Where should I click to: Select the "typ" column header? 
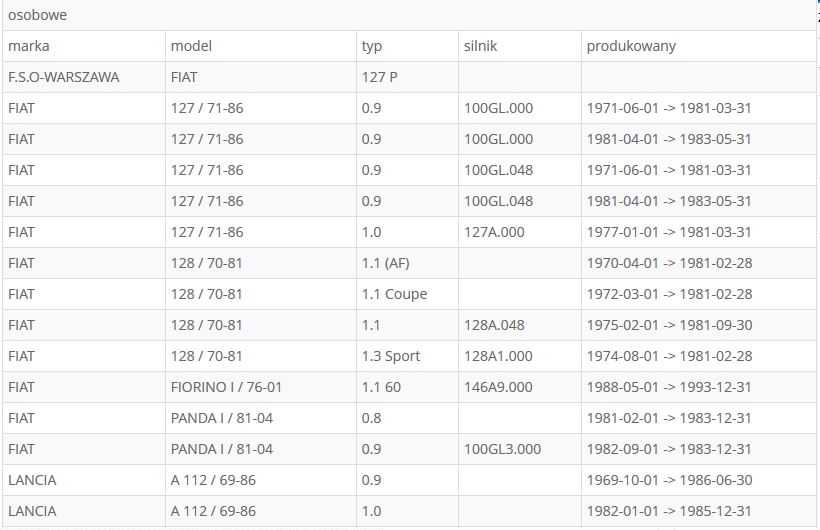(x=372, y=46)
